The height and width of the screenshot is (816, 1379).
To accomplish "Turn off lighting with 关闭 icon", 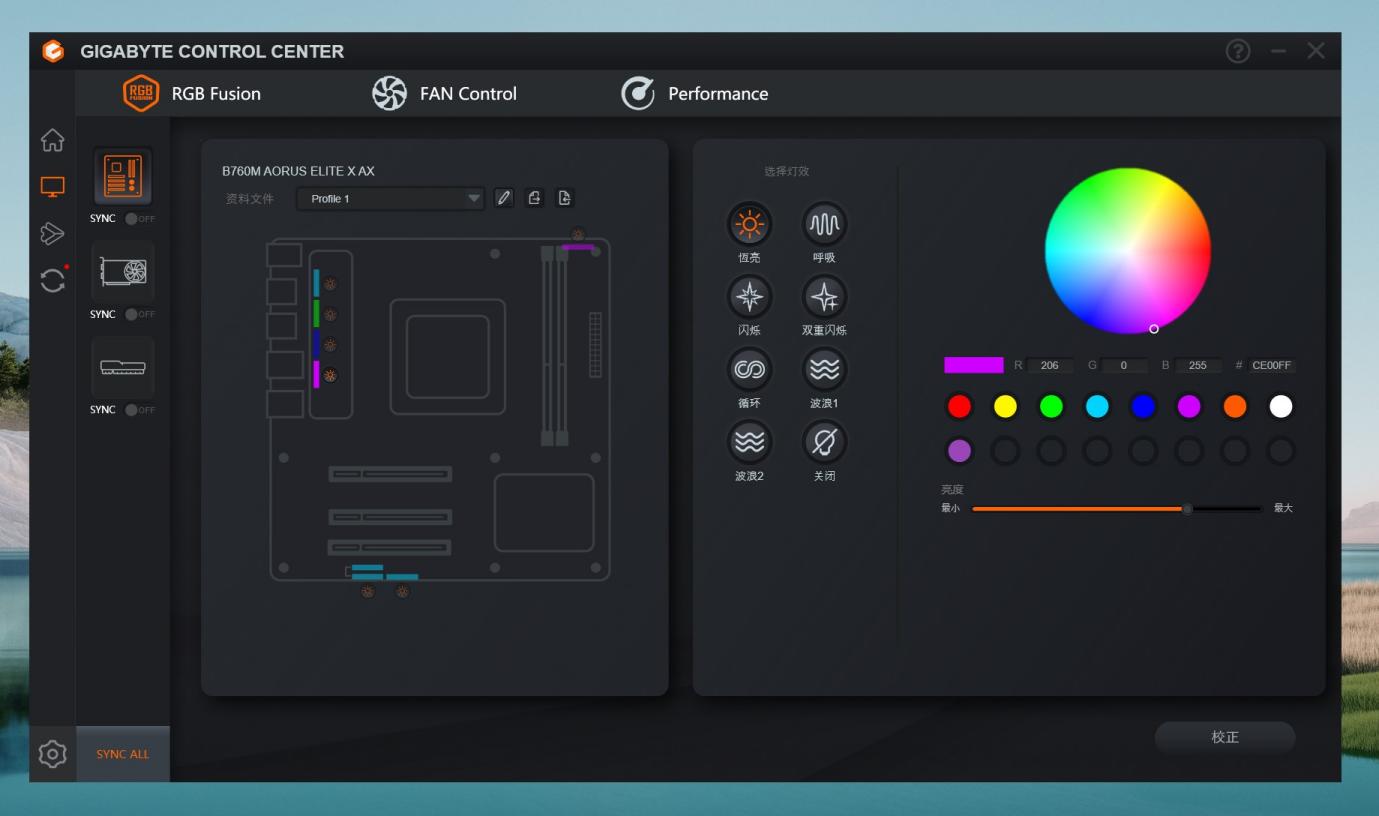I will 824,441.
